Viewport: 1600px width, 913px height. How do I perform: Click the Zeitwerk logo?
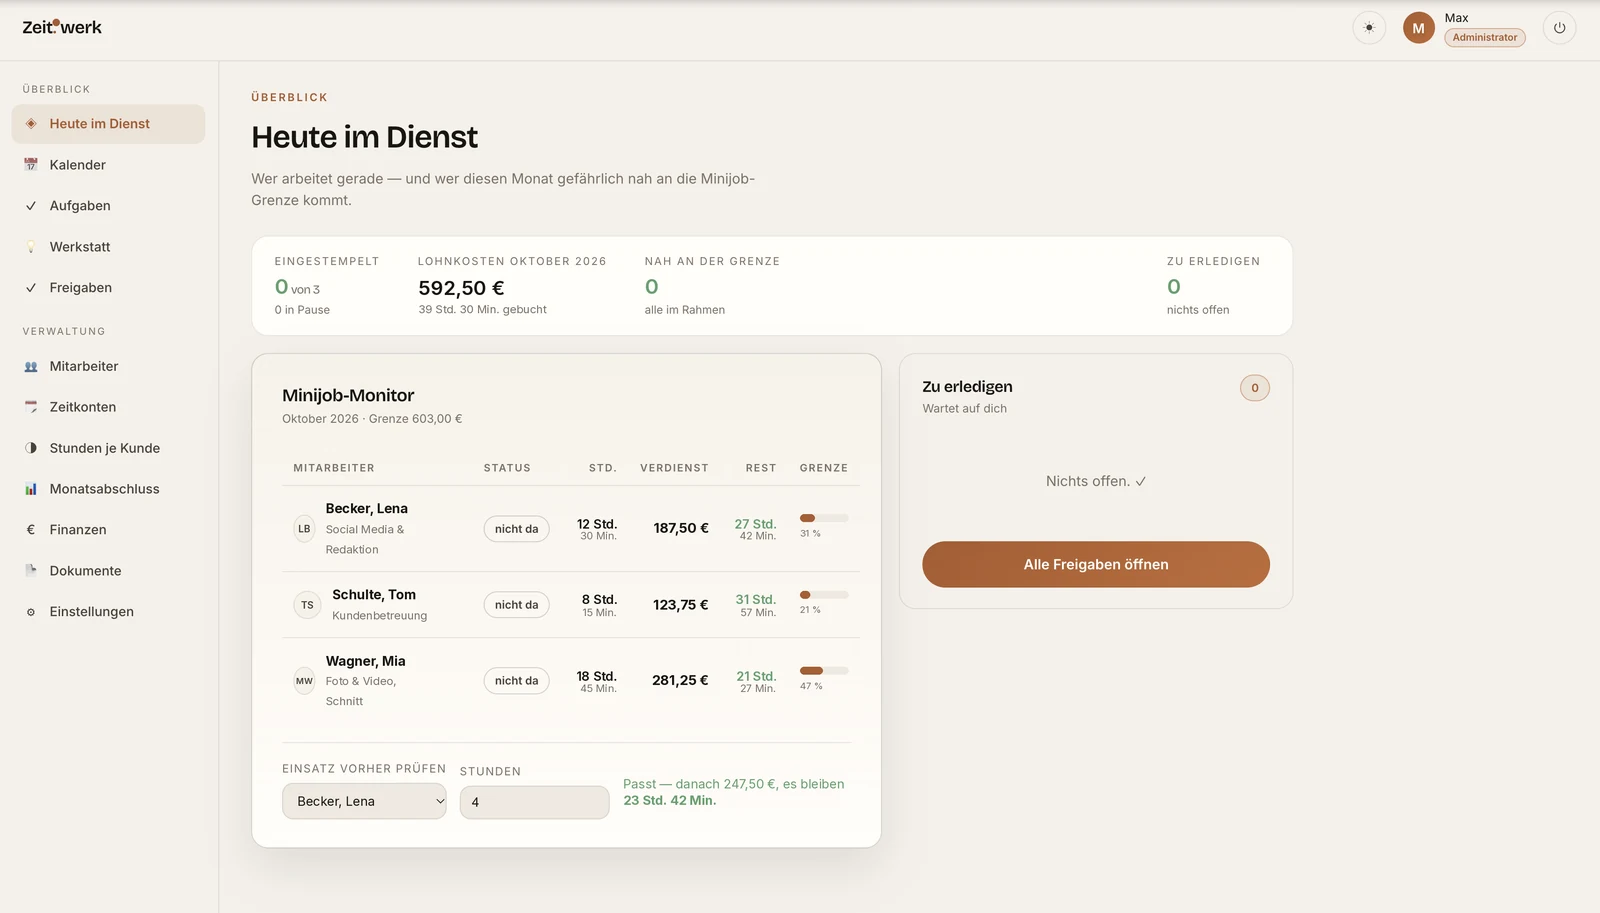pos(62,27)
